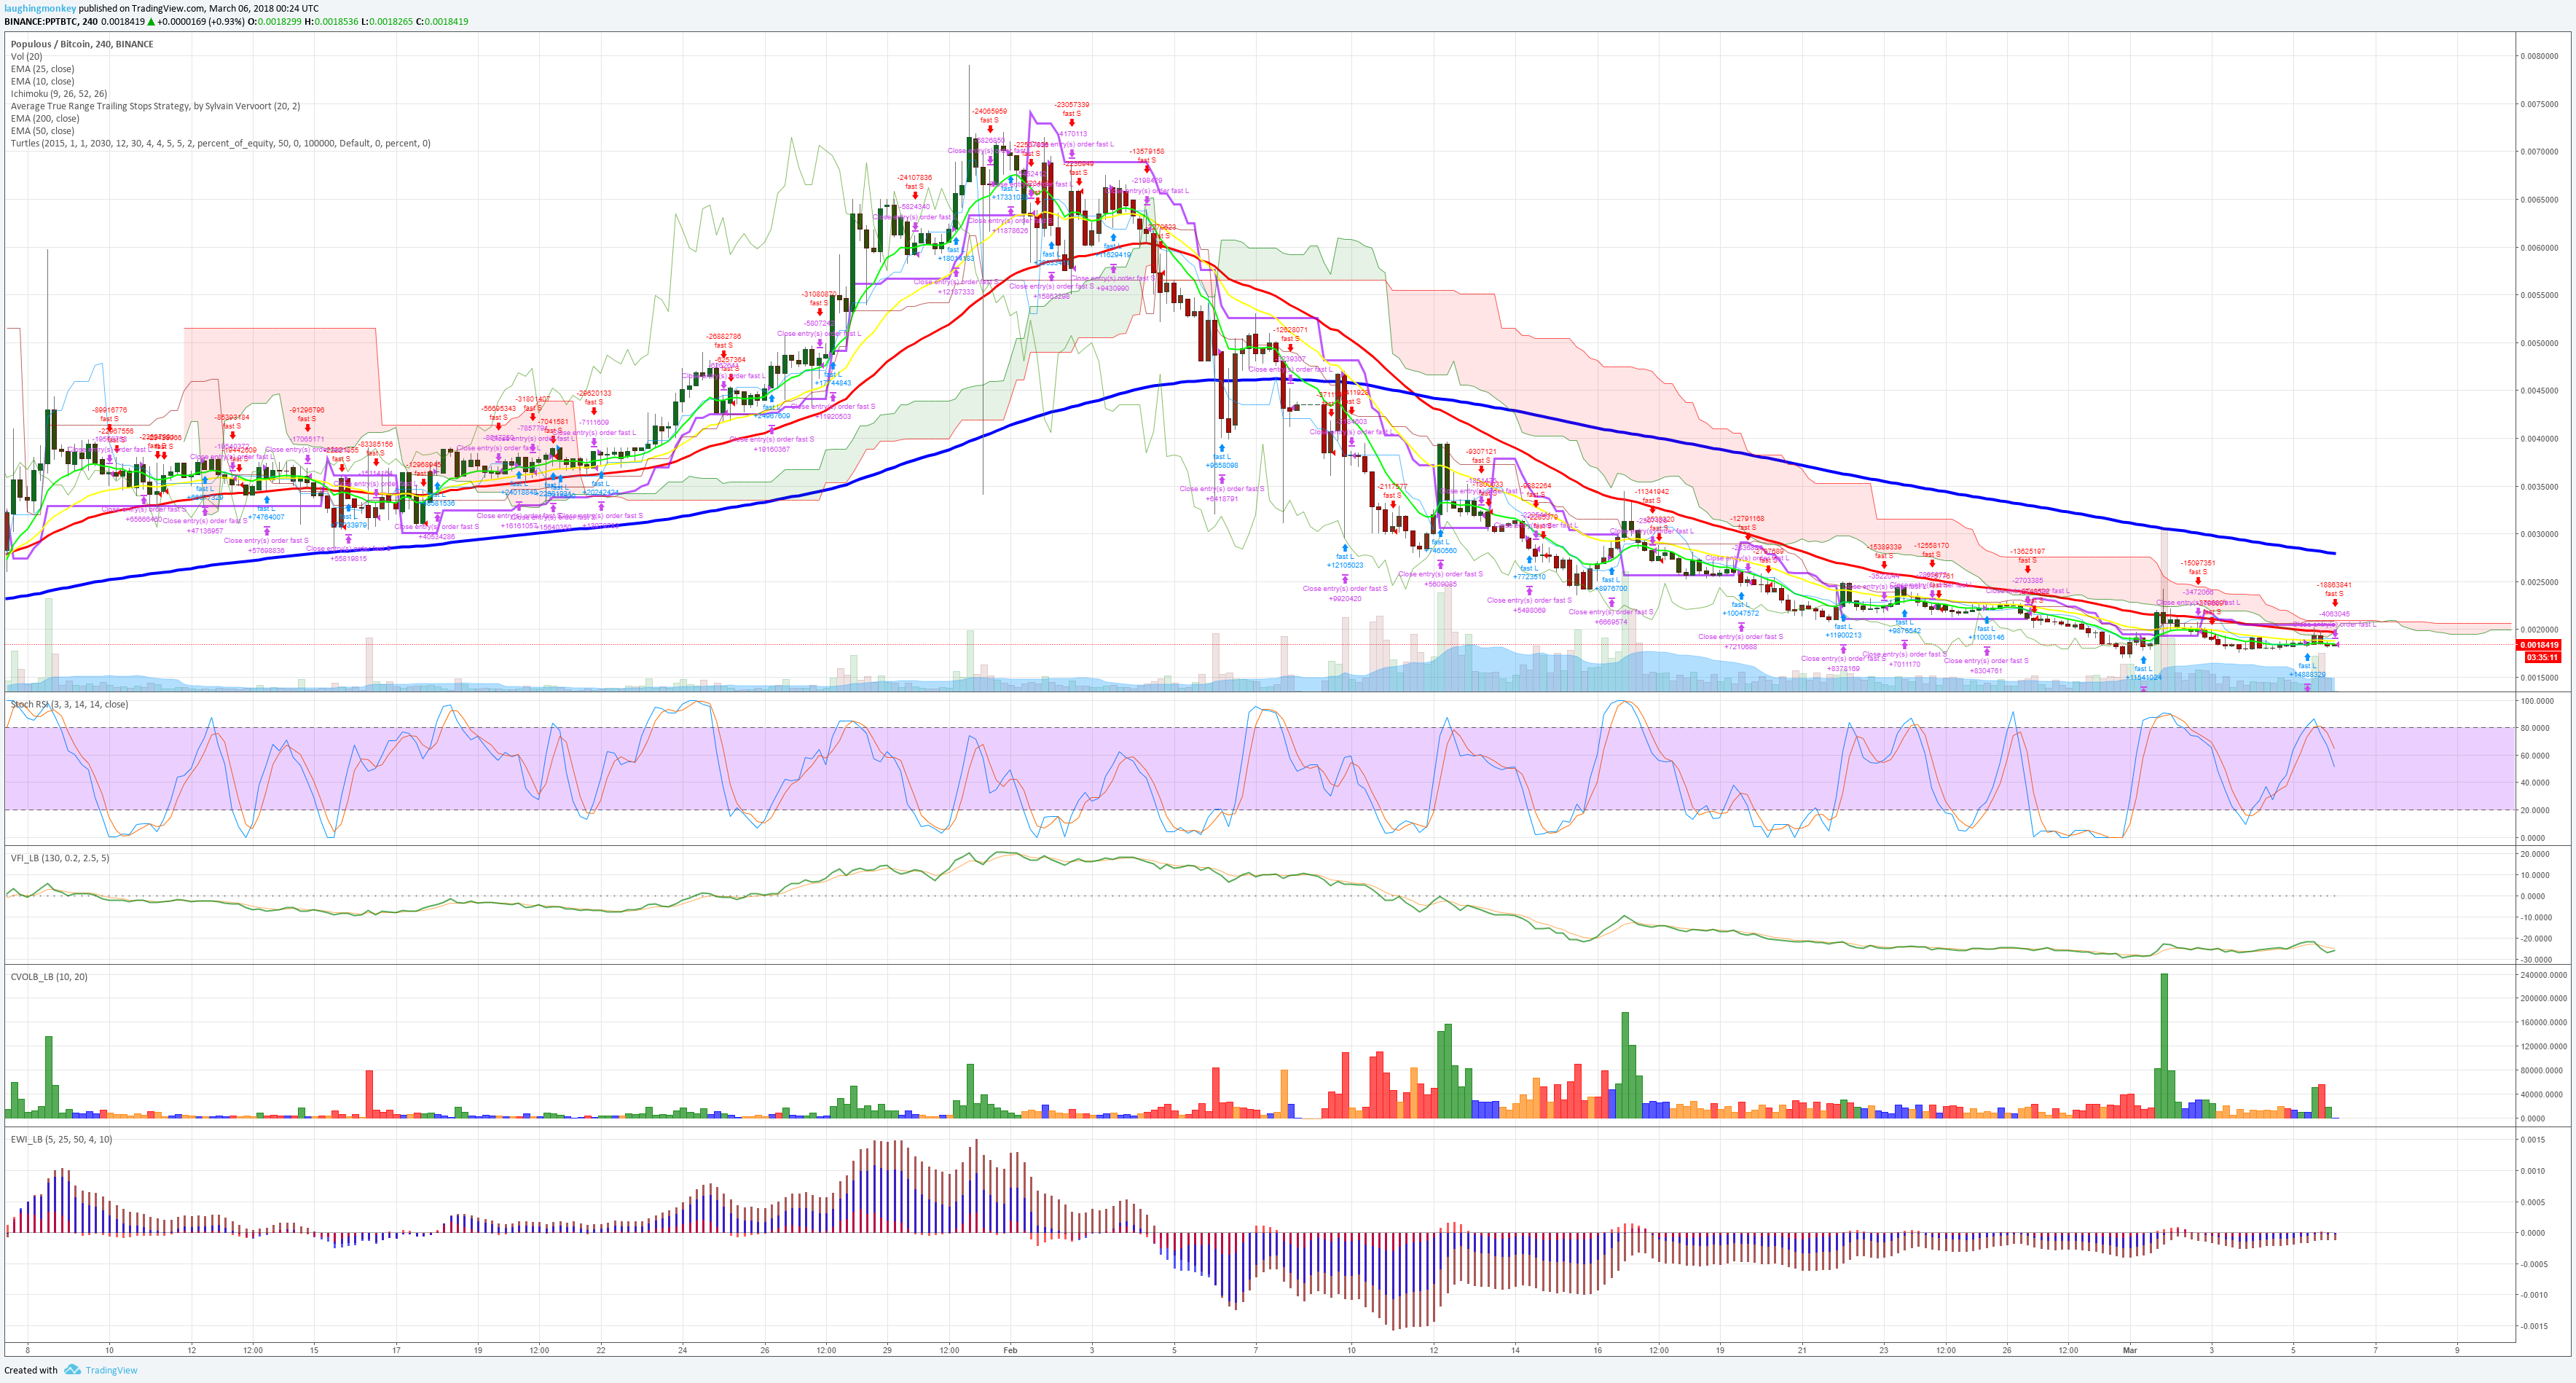This screenshot has width=2576, height=1383.
Task: Click the EWI_LB pane title
Action: [x=61, y=1139]
